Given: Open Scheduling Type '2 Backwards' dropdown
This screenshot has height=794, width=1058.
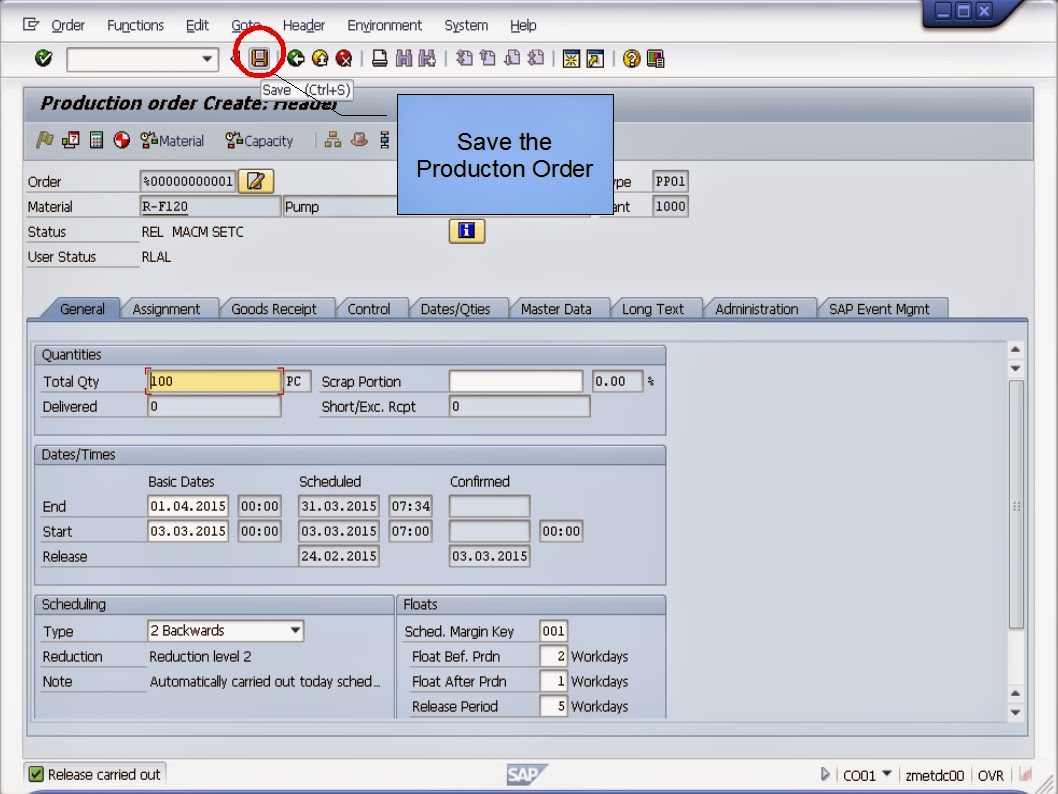Looking at the screenshot, I should [295, 631].
